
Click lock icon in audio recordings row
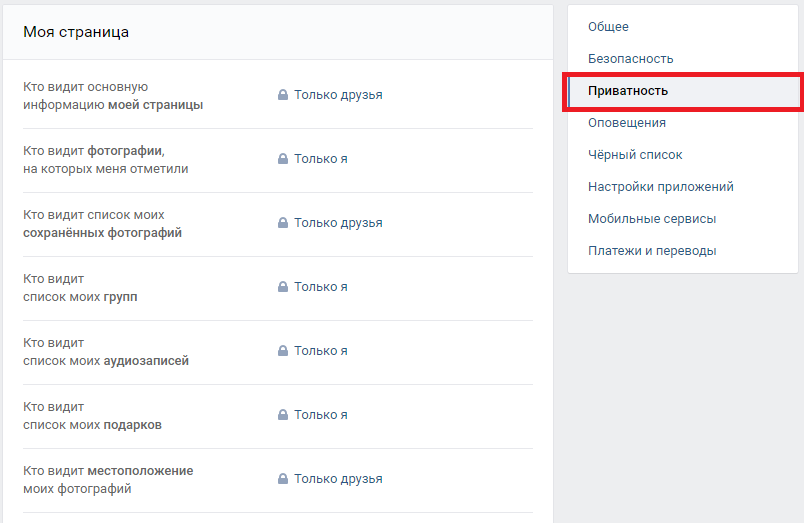point(283,351)
